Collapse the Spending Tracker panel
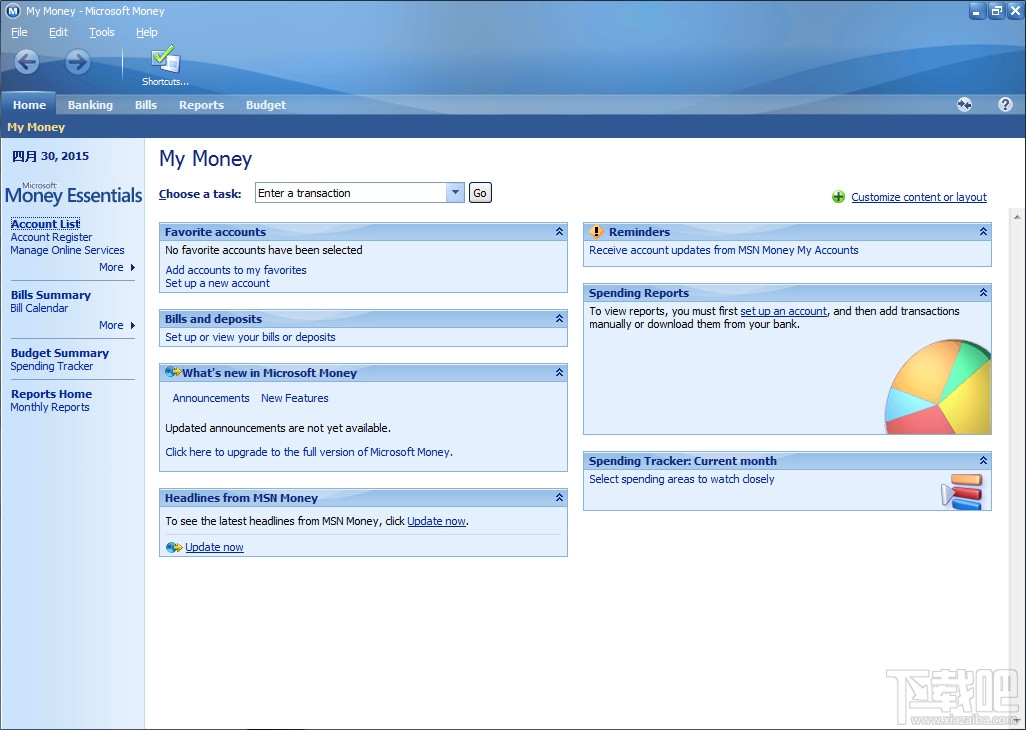Screen dimensions: 1026x730 pos(983,461)
